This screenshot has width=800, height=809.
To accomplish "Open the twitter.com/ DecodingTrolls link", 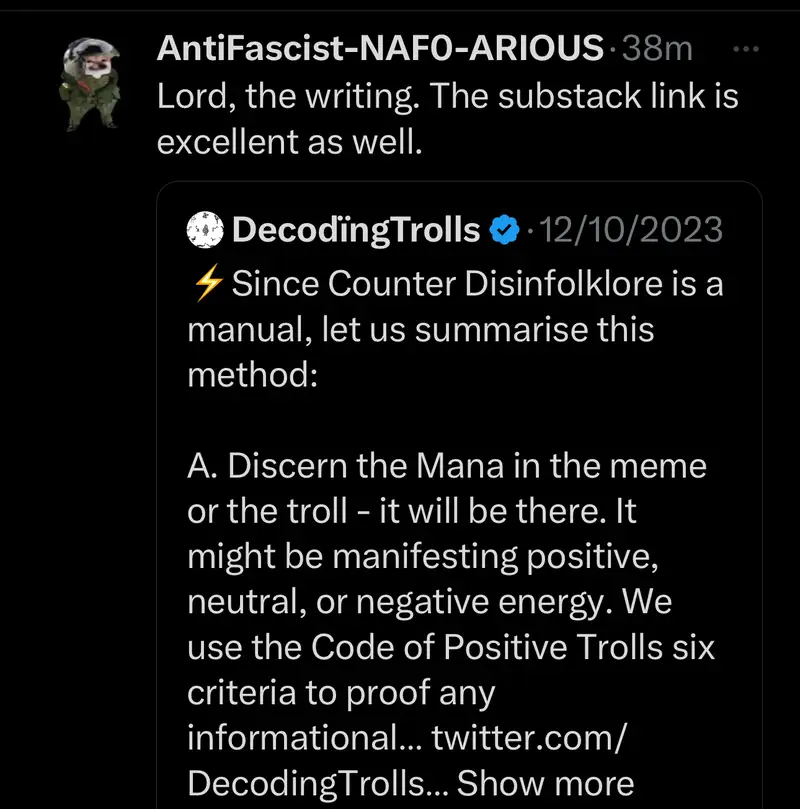I will click(x=528, y=739).
